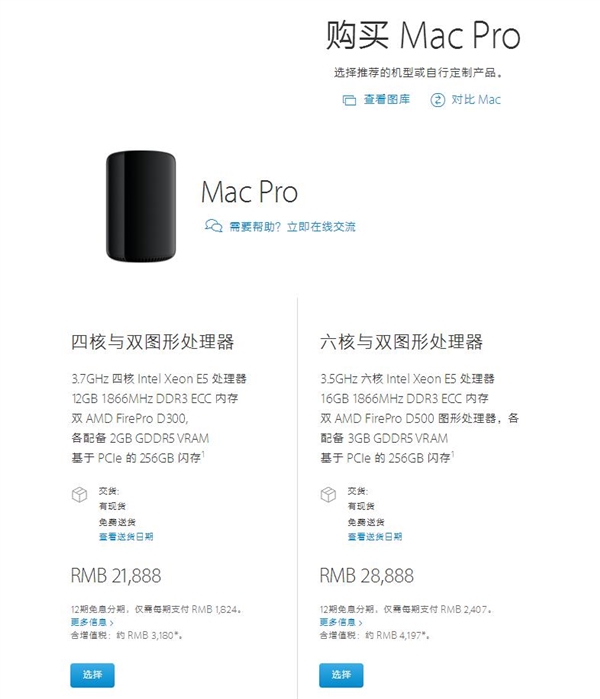The image size is (600, 699).
Task: Start online chat via 需要帮助？立即在线交流 text
Action: 292,226
